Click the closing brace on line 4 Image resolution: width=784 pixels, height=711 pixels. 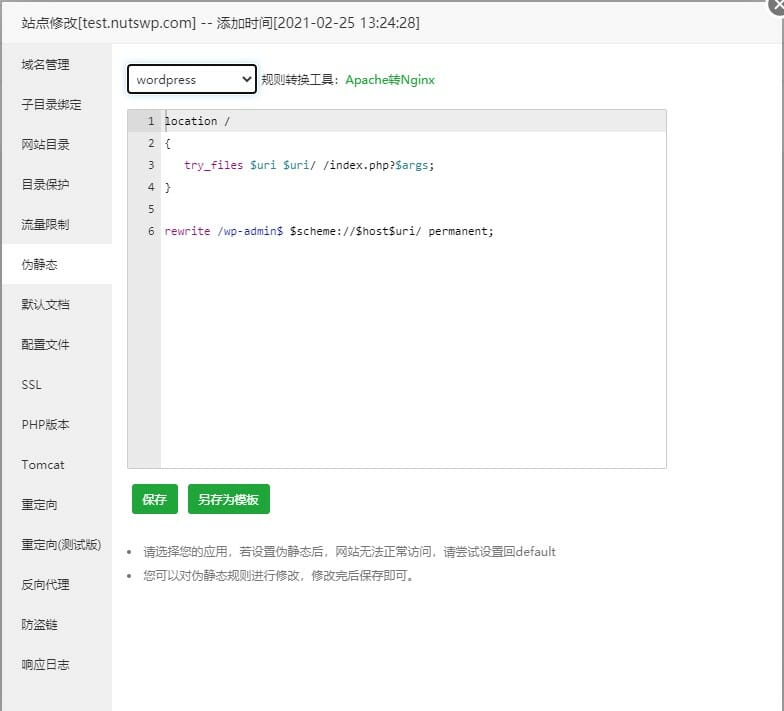[168, 187]
